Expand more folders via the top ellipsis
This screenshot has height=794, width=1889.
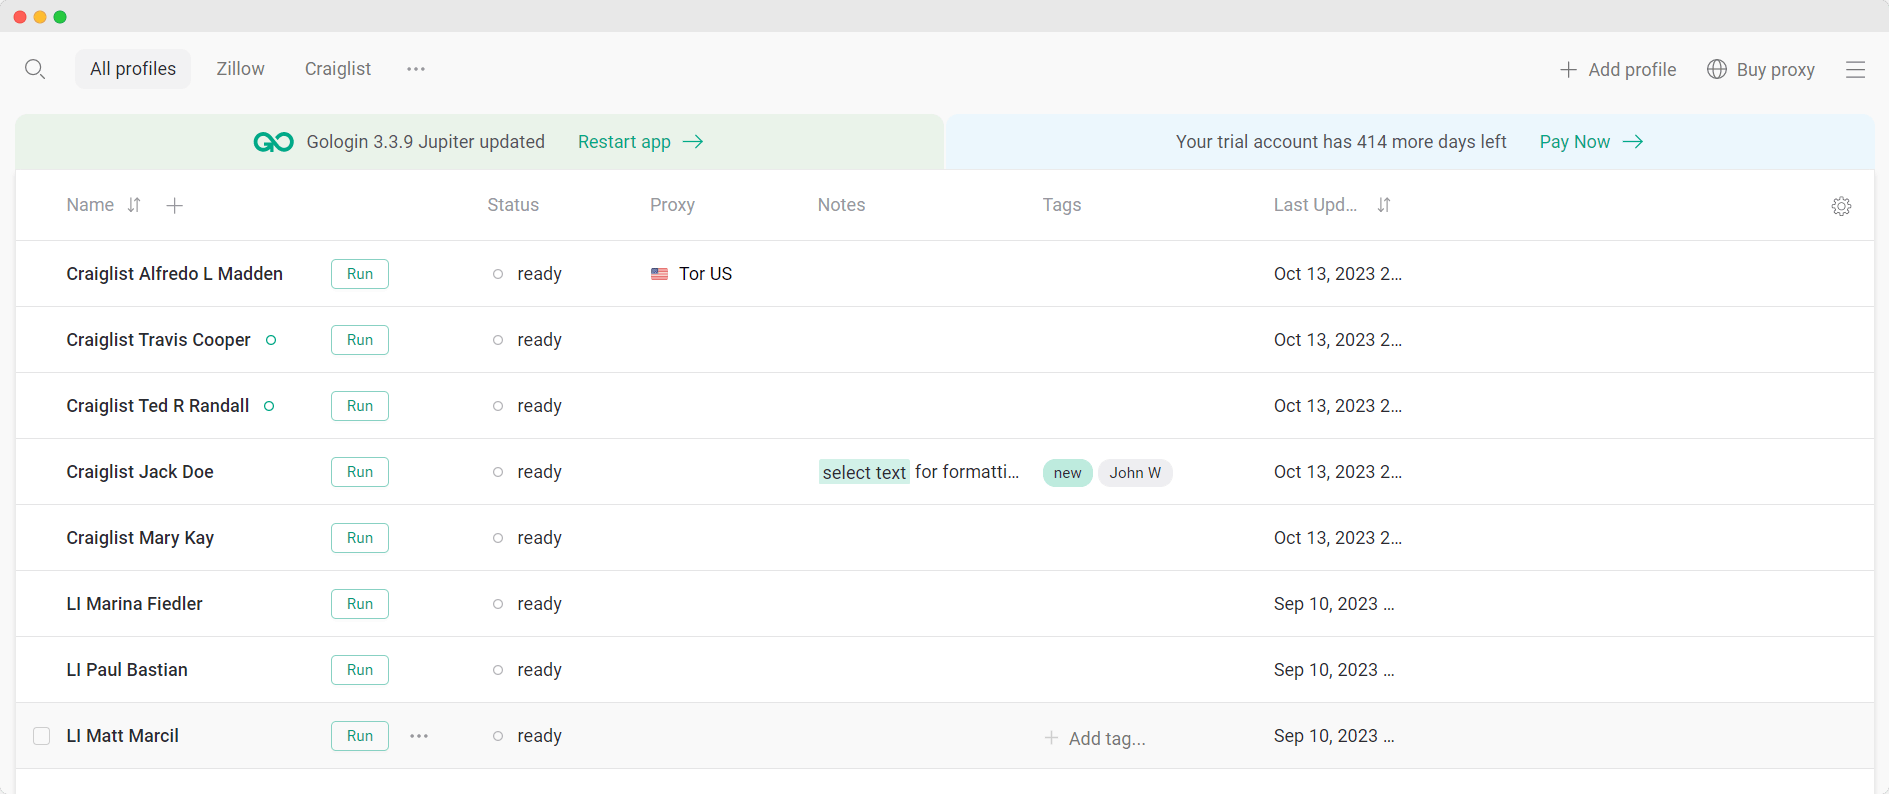pos(416,69)
